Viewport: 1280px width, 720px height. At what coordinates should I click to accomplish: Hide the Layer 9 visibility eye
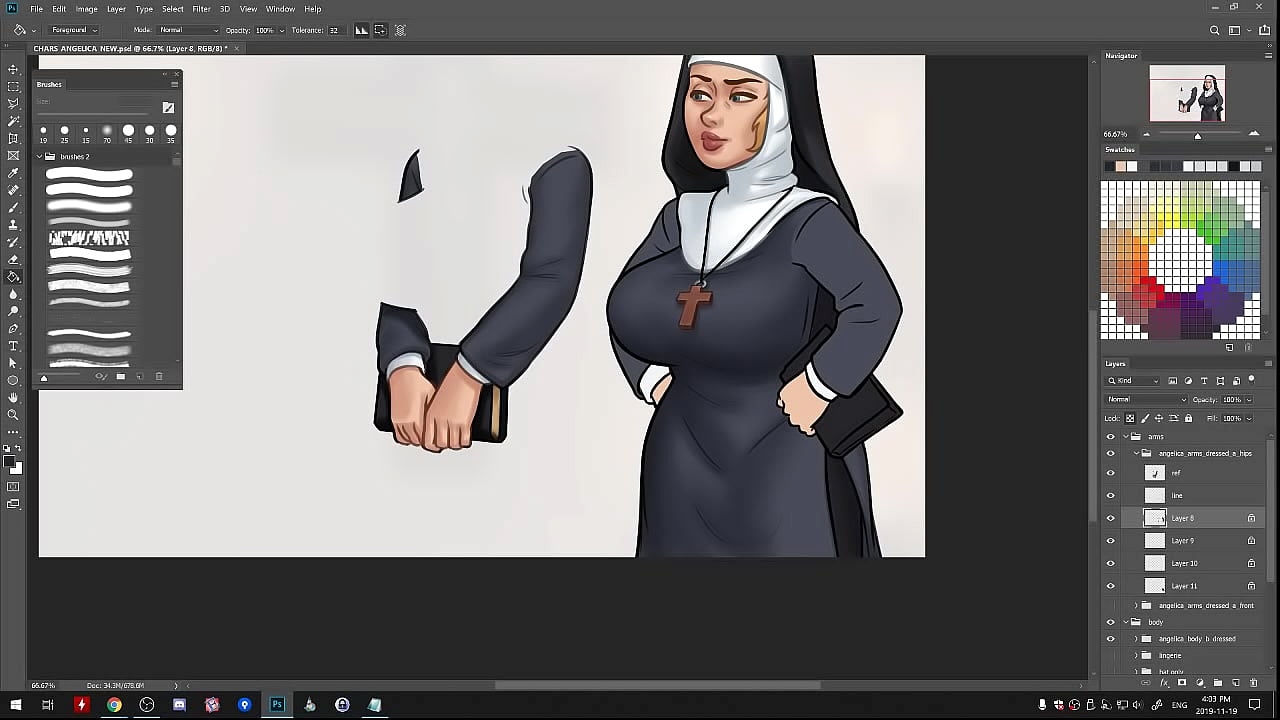coord(1110,541)
